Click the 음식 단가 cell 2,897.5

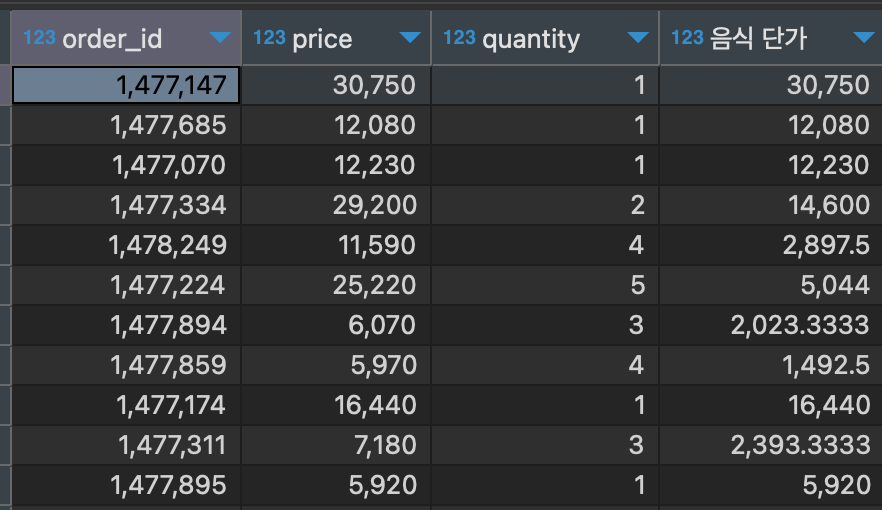coord(771,245)
